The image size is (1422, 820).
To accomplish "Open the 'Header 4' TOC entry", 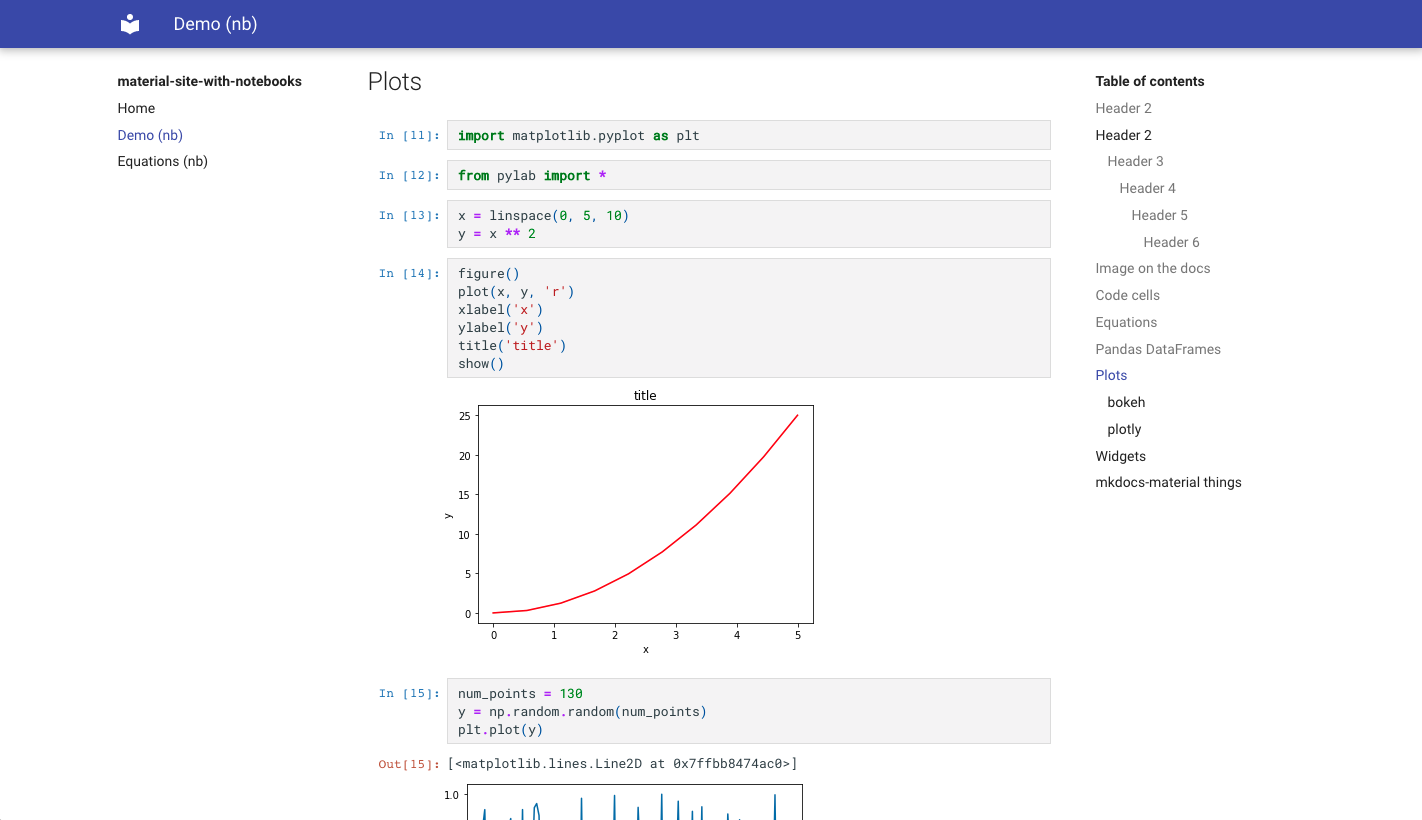I will click(x=1147, y=188).
